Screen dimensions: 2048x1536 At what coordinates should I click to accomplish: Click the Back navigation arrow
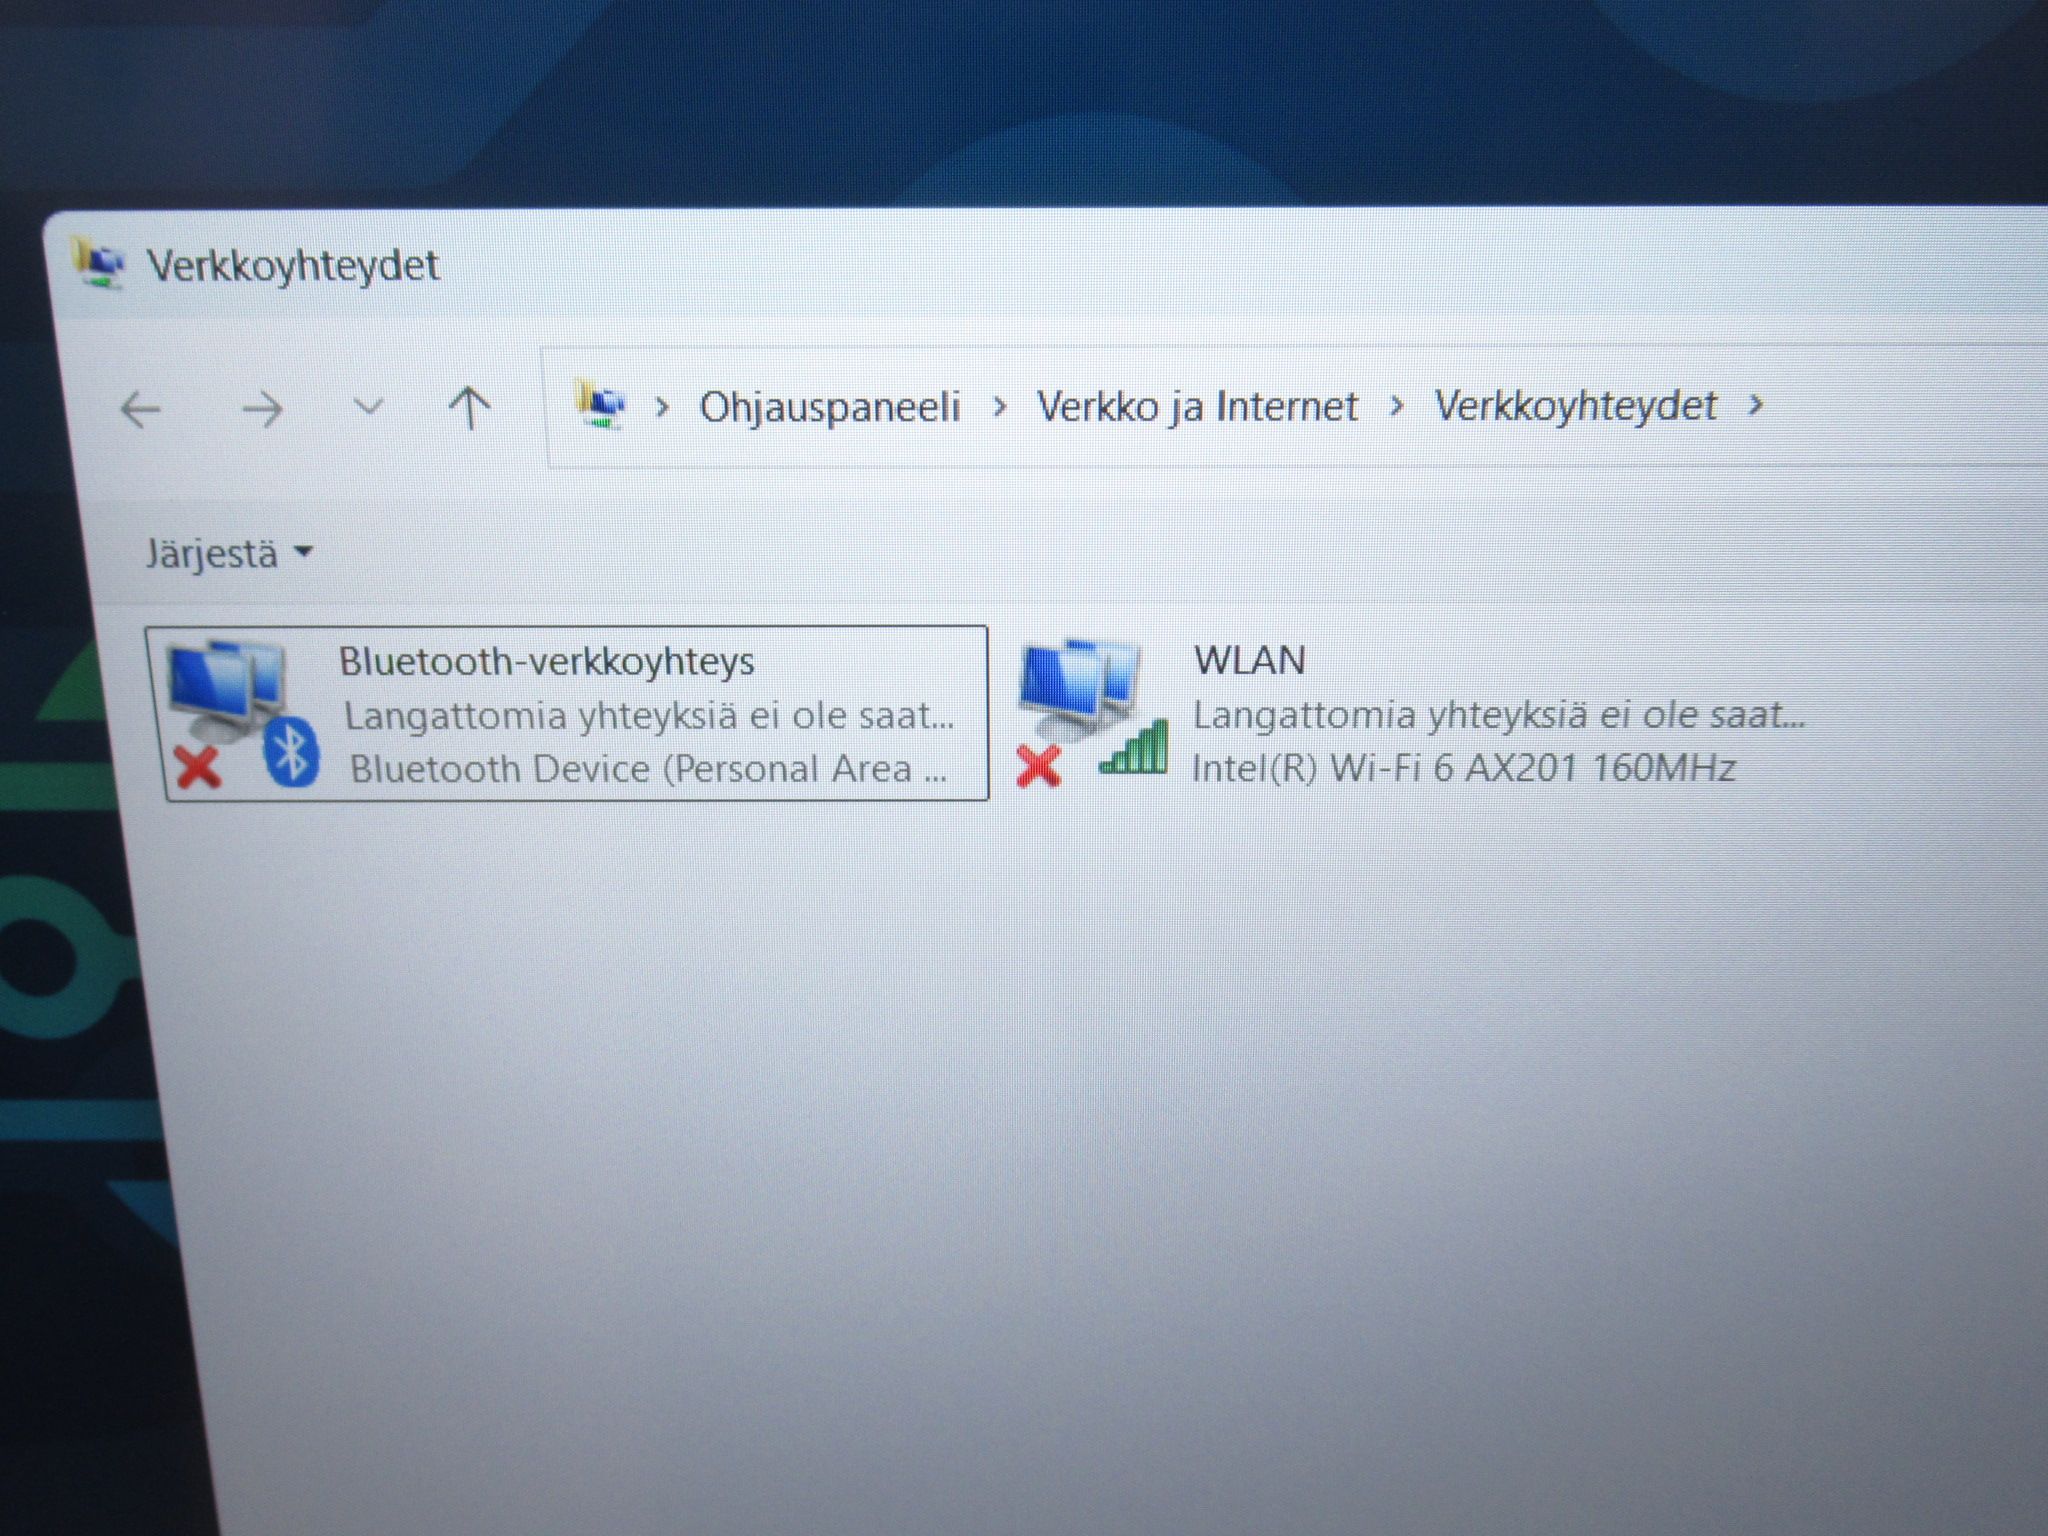pyautogui.click(x=140, y=409)
